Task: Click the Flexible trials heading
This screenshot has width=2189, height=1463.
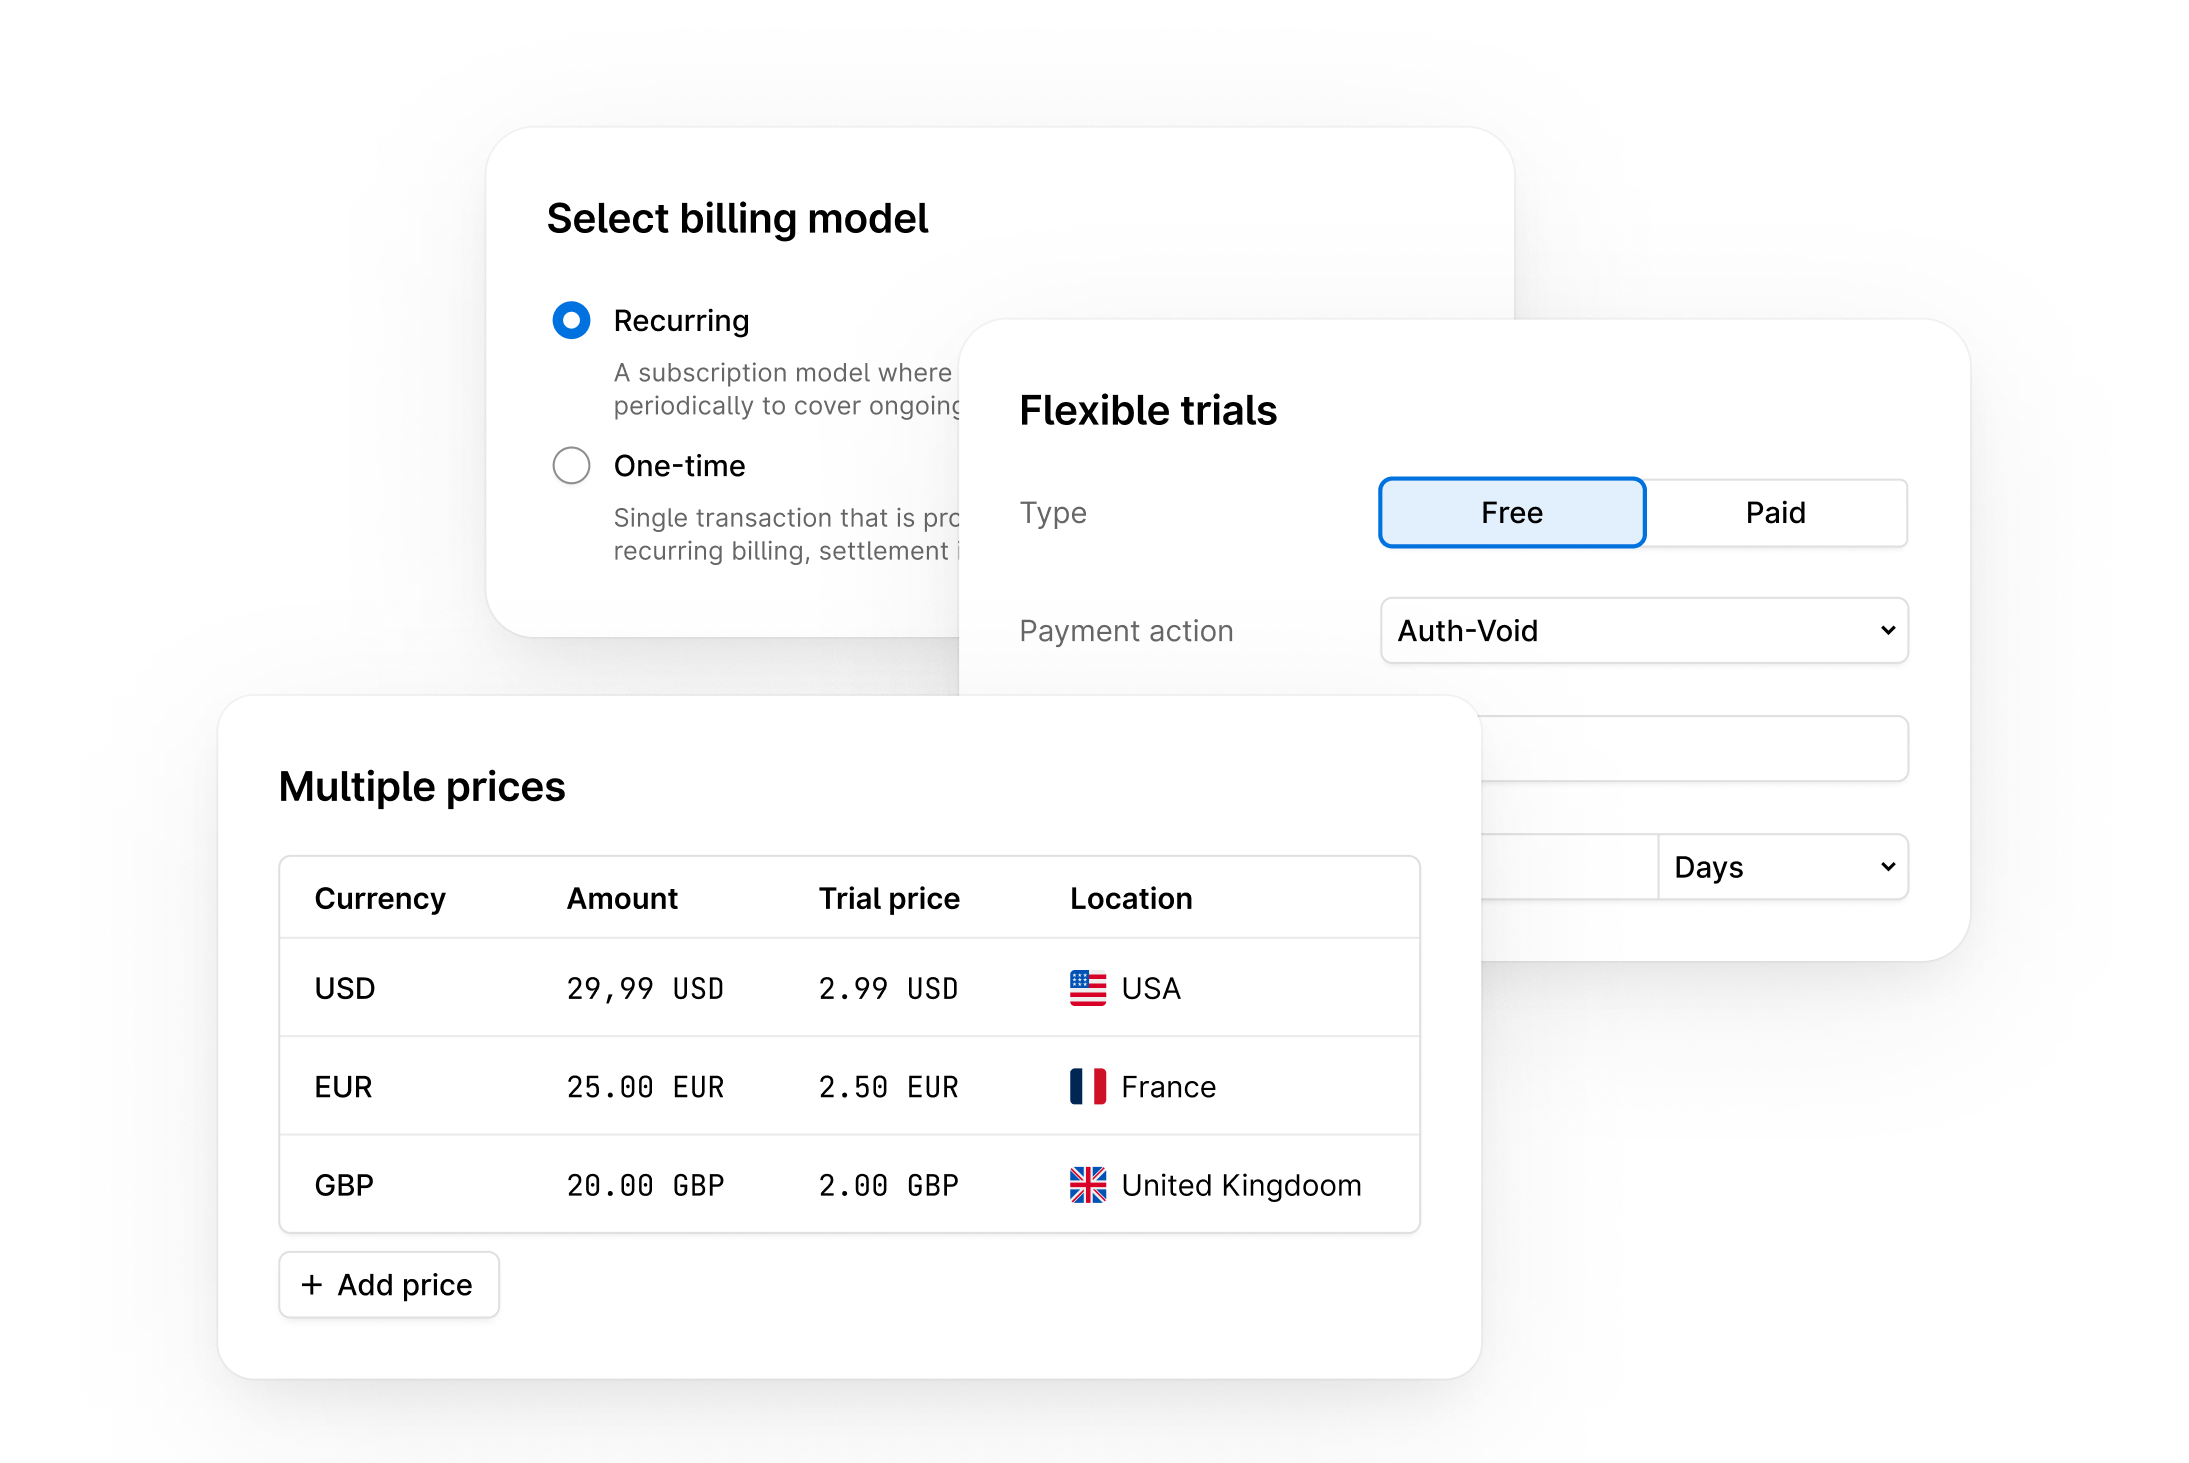Action: 1147,409
